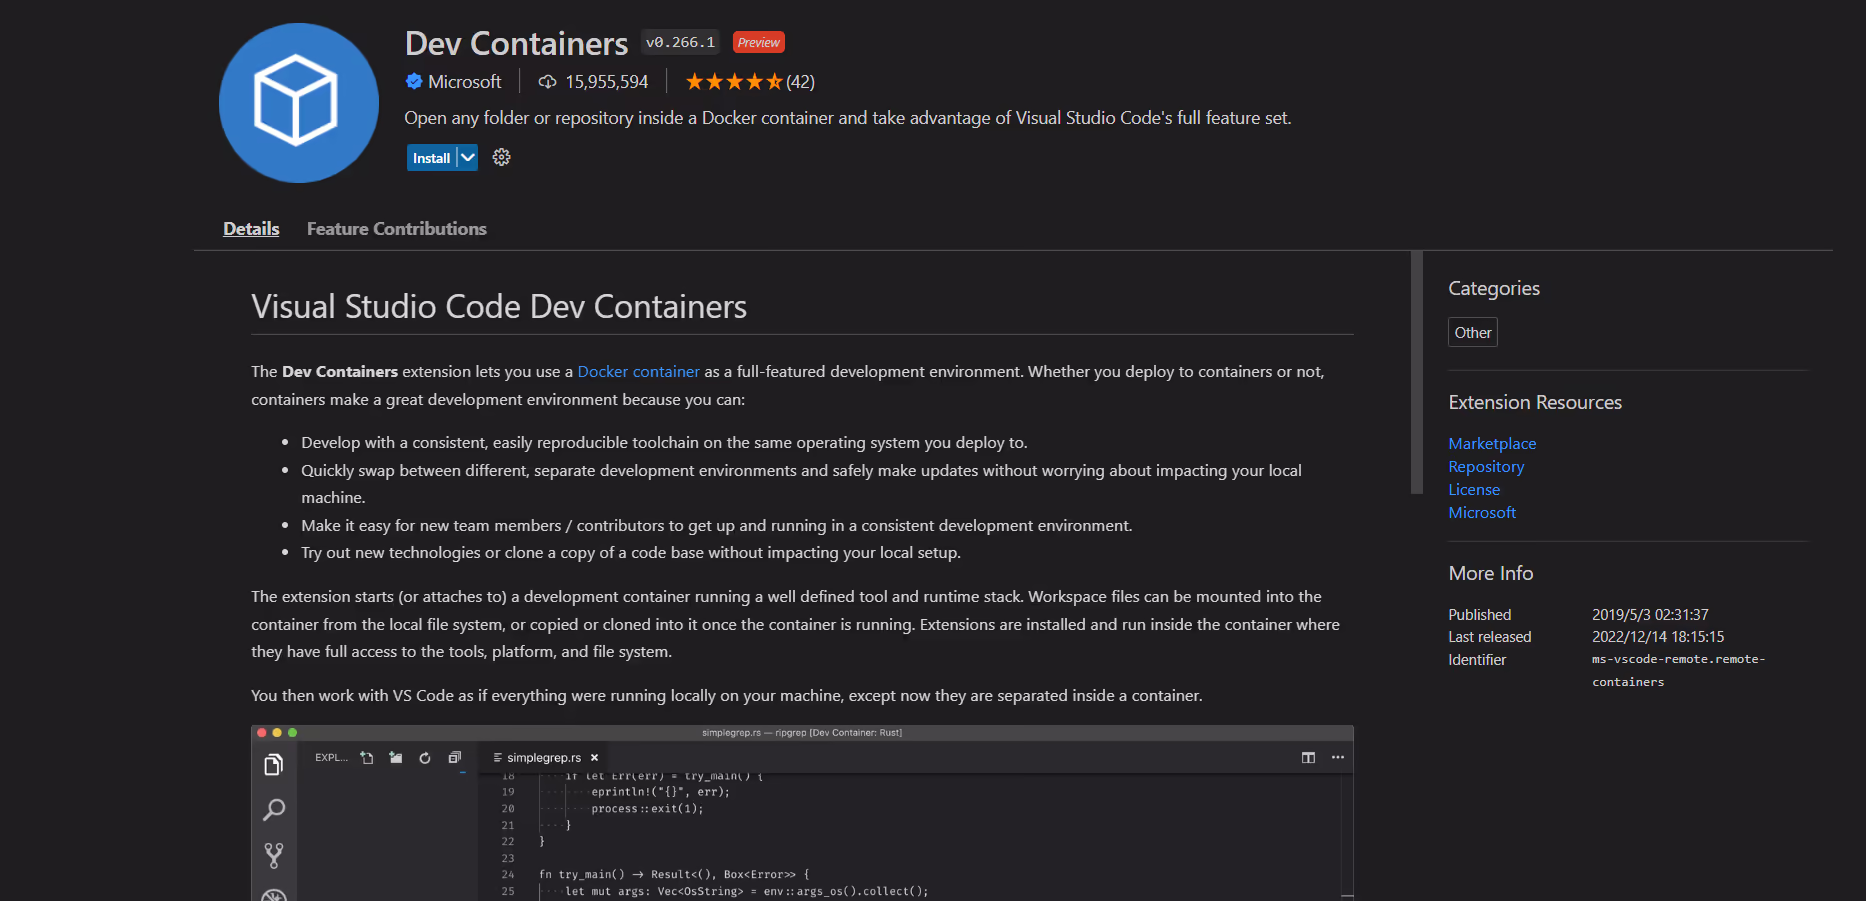
Task: Click the install count 15,955,594
Action: (607, 82)
